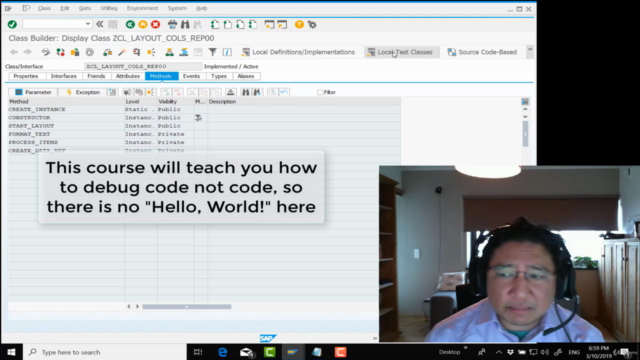Select the FORMAT_TEXT method
This screenshot has height=360, width=640.
click(29, 134)
